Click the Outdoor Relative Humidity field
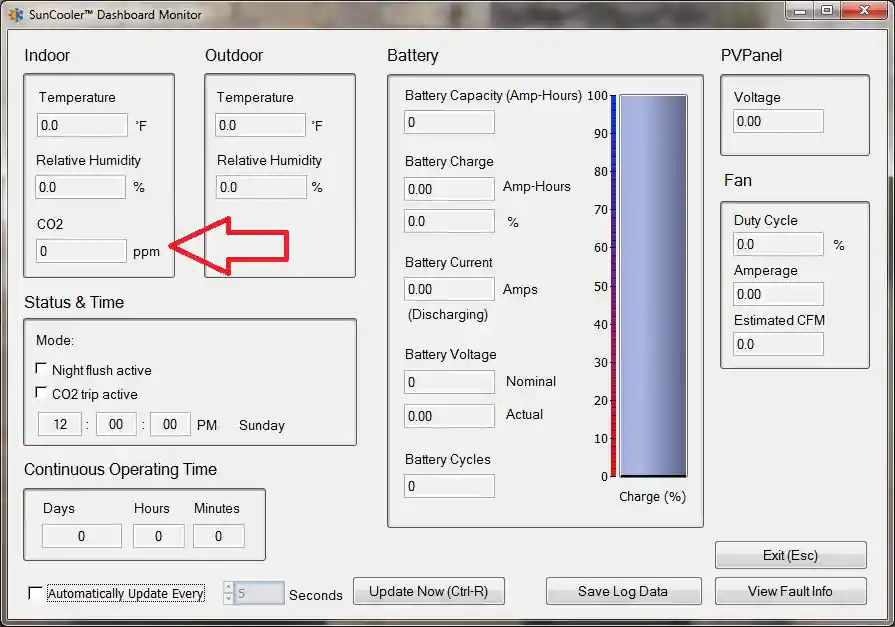Screen dimensions: 895x627 [261, 187]
